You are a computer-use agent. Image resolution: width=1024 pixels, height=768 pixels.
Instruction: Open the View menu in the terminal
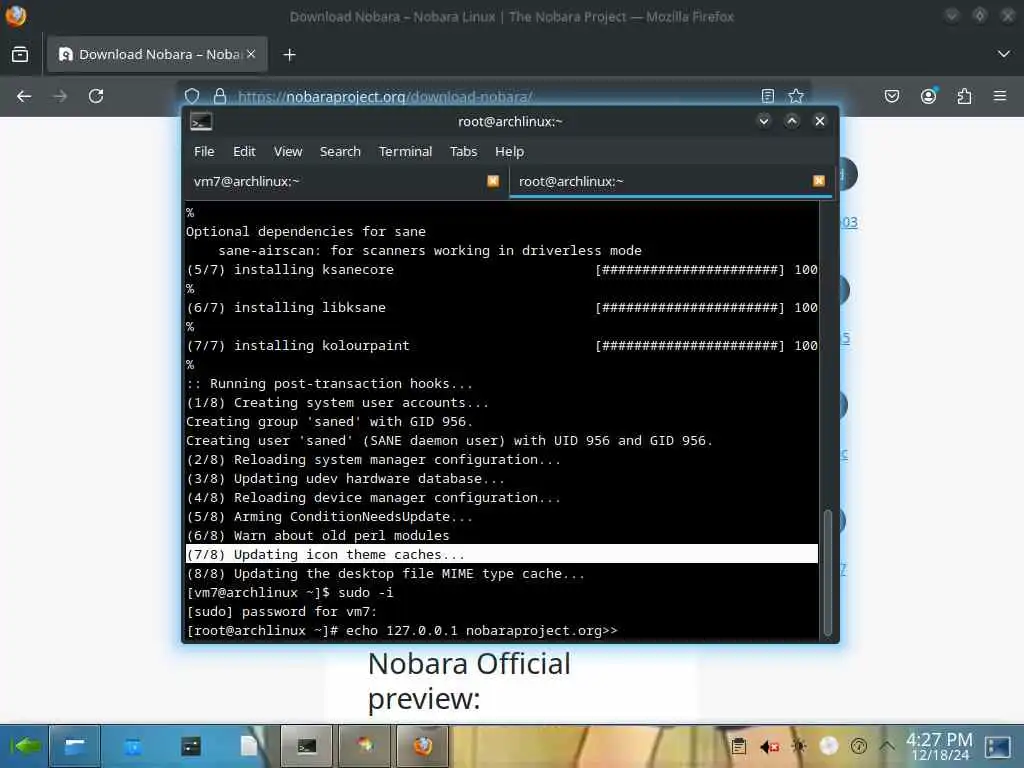(x=287, y=152)
